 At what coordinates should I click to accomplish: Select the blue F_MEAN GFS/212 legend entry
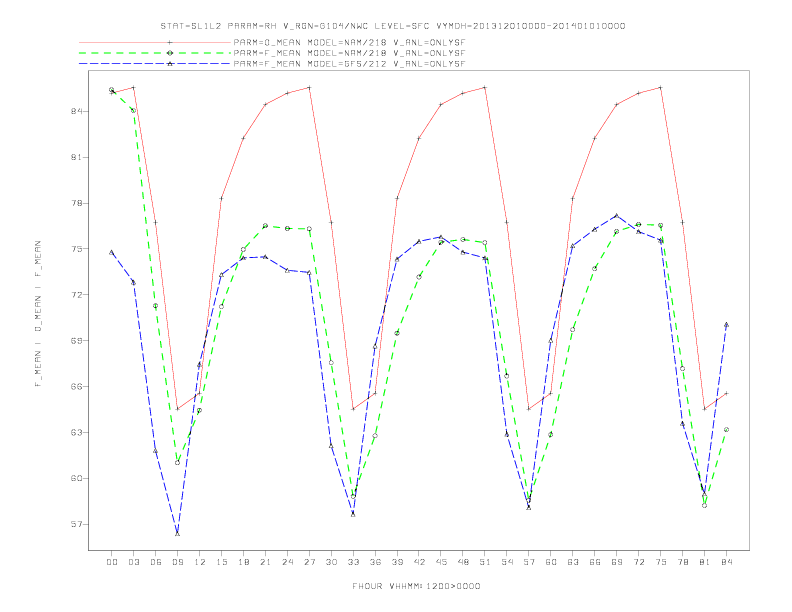click(x=272, y=64)
